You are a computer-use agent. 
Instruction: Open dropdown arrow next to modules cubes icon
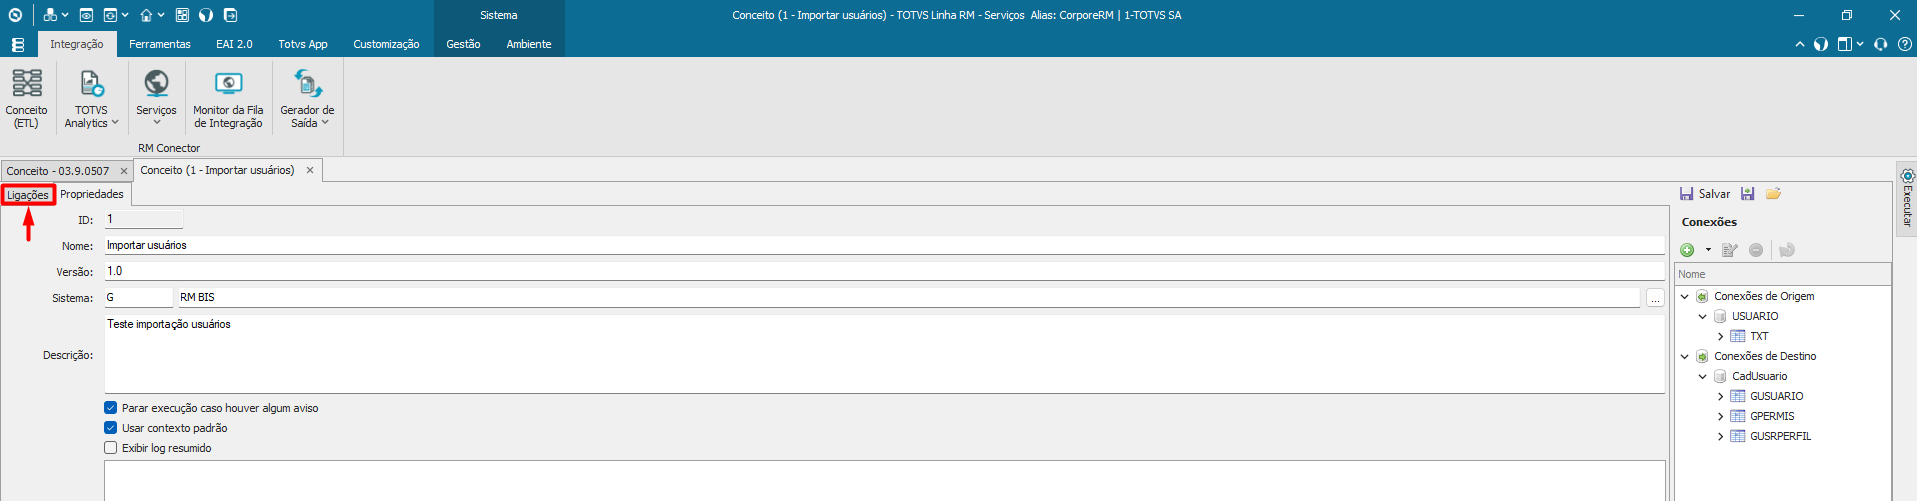65,15
